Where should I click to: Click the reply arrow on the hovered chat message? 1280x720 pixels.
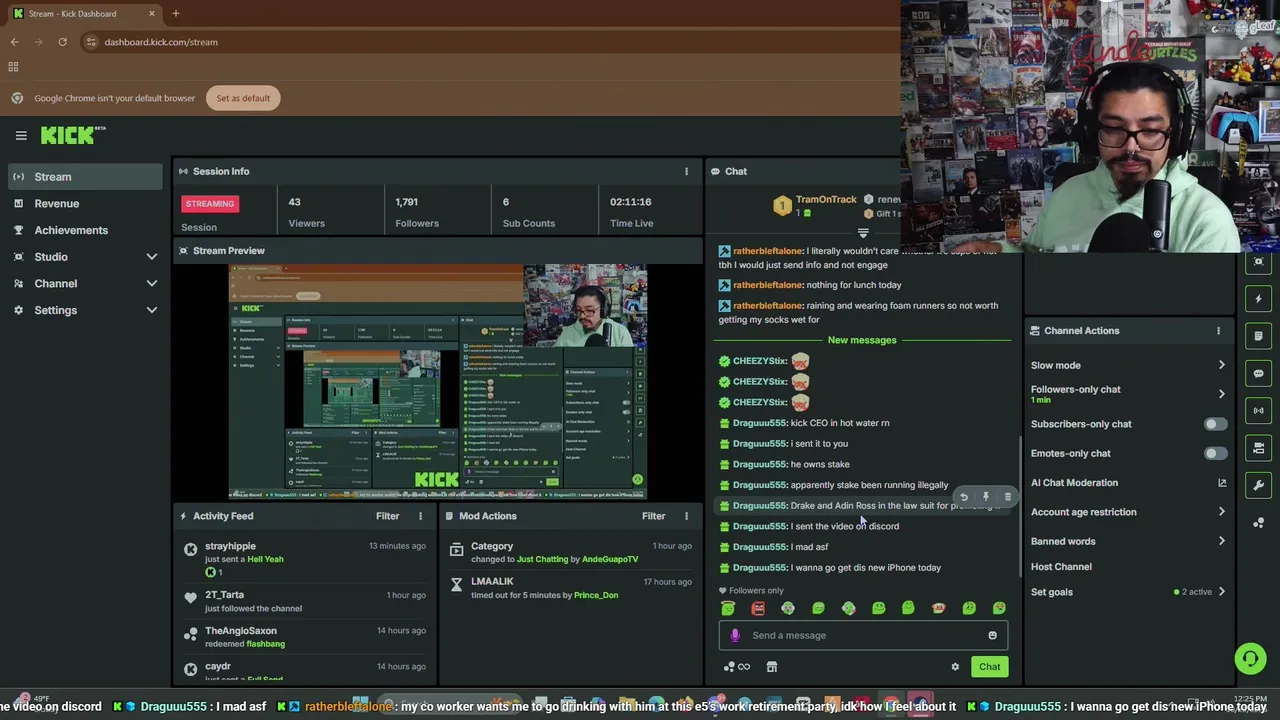963,497
